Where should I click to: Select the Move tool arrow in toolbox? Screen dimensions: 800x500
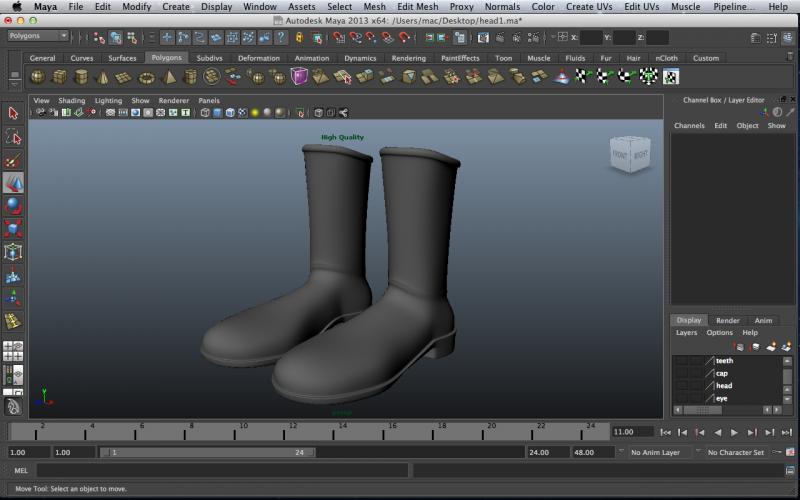13,183
